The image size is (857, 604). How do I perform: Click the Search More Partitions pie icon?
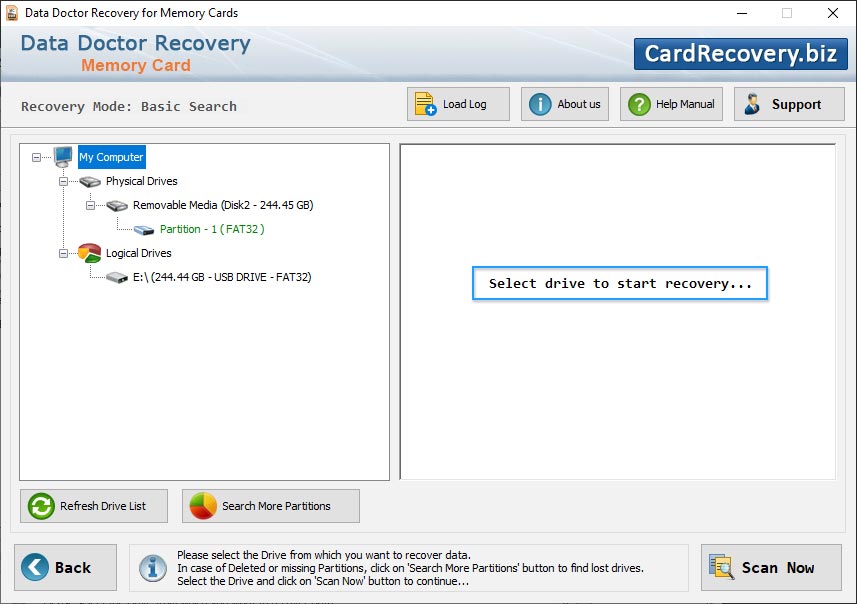coord(203,506)
